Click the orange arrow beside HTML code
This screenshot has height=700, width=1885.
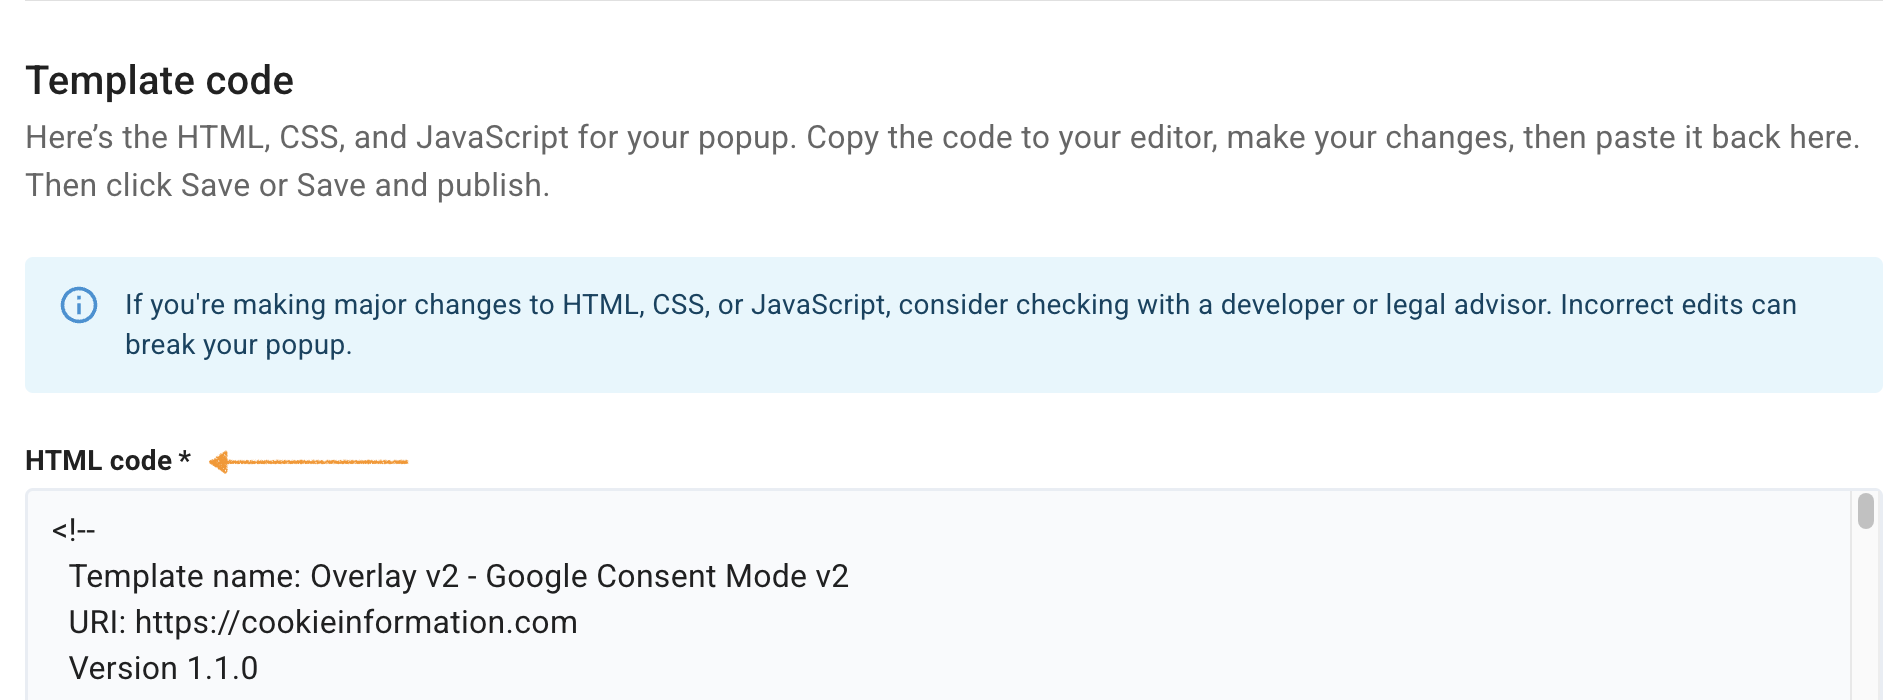click(x=308, y=461)
